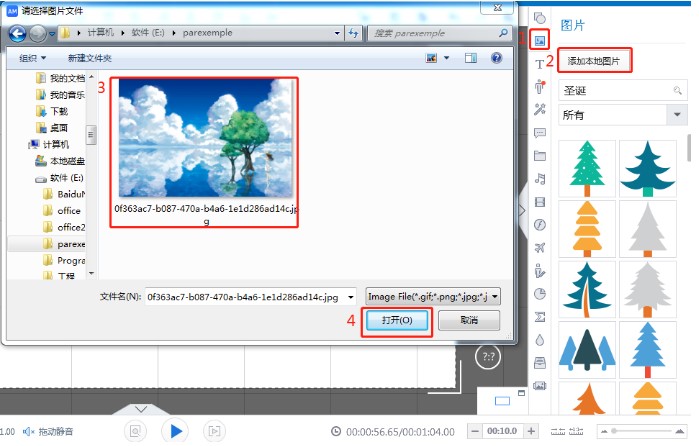Screen dimensions: 699x446
Task: Open the folder icon in sidebar
Action: click(540, 156)
